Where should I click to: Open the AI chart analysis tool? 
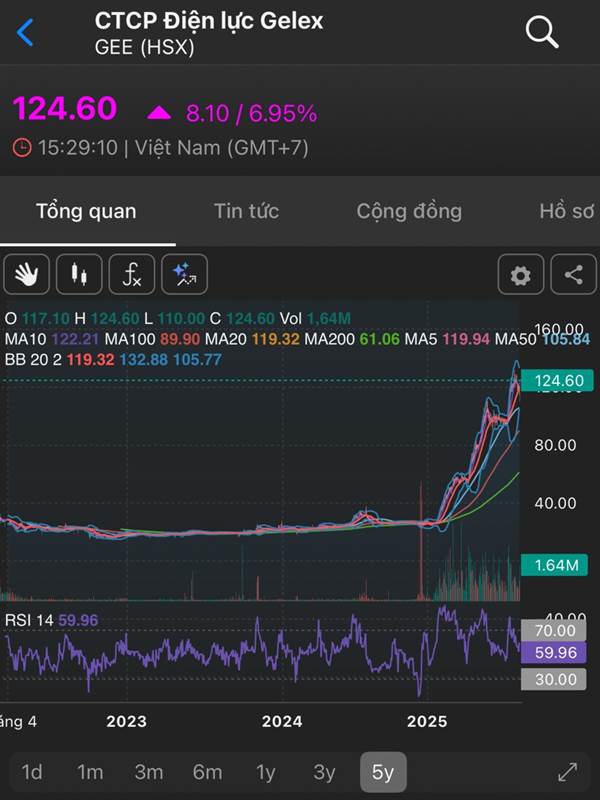pyautogui.click(x=184, y=274)
